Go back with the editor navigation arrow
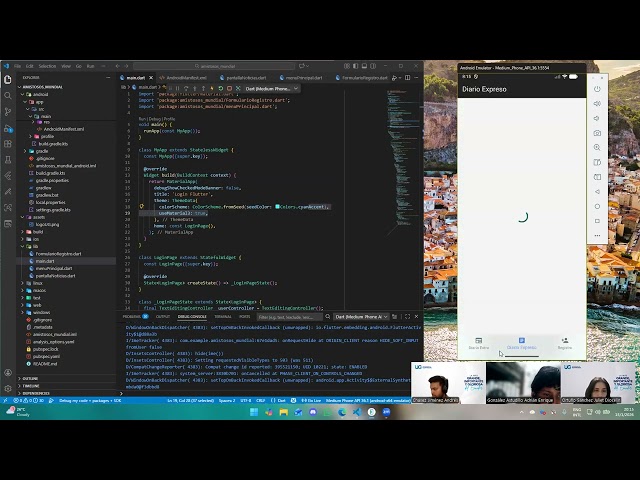This screenshot has height=480, width=640. 118,66
